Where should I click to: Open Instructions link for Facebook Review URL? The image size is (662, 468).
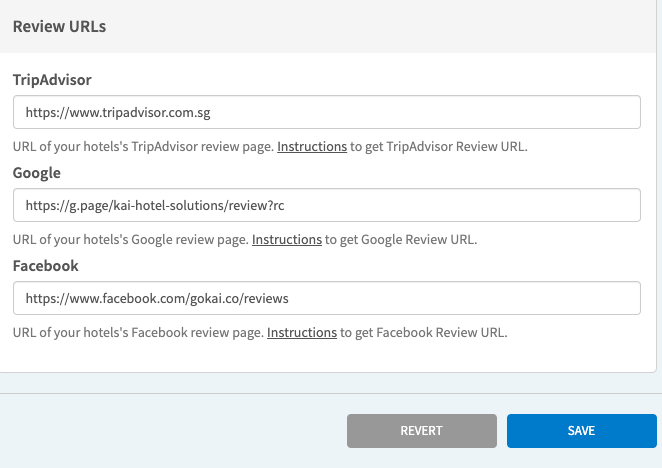pos(301,333)
